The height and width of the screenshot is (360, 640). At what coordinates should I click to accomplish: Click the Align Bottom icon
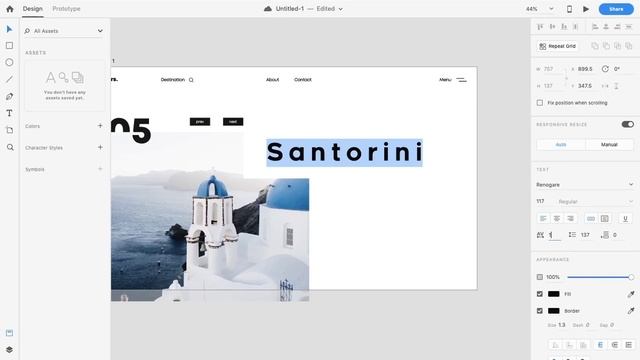[x=564, y=27]
